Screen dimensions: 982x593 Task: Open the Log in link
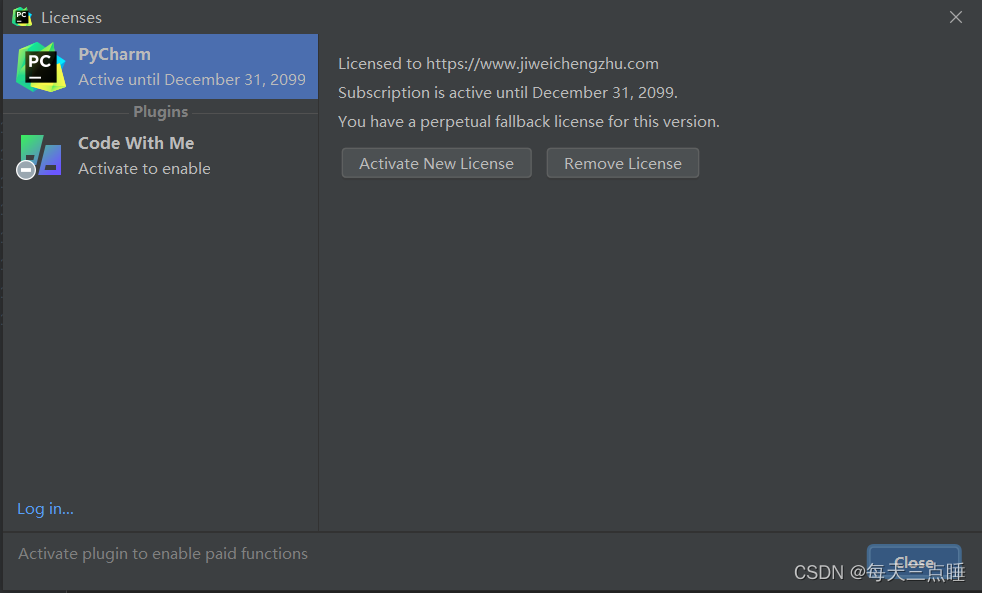point(45,508)
